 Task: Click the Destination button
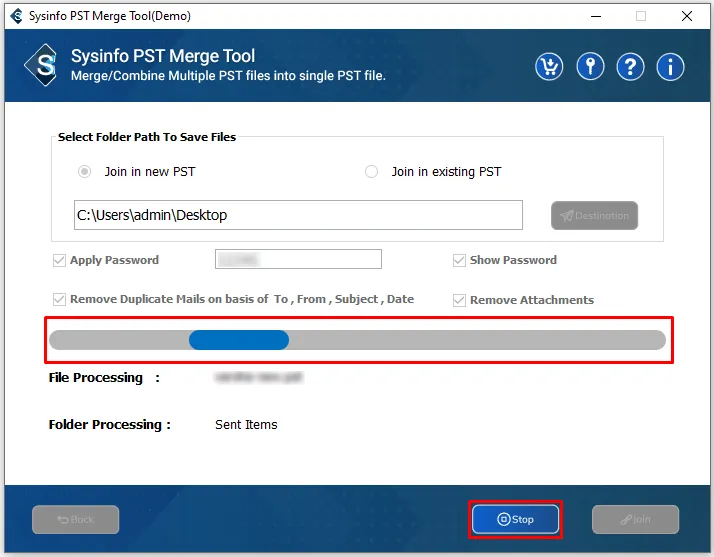(x=594, y=215)
